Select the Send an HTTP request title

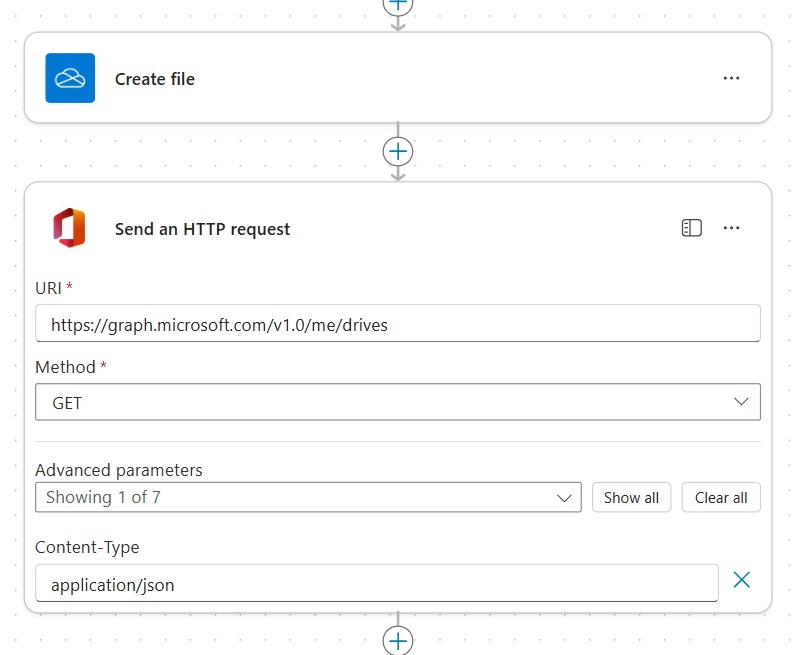tap(202, 229)
